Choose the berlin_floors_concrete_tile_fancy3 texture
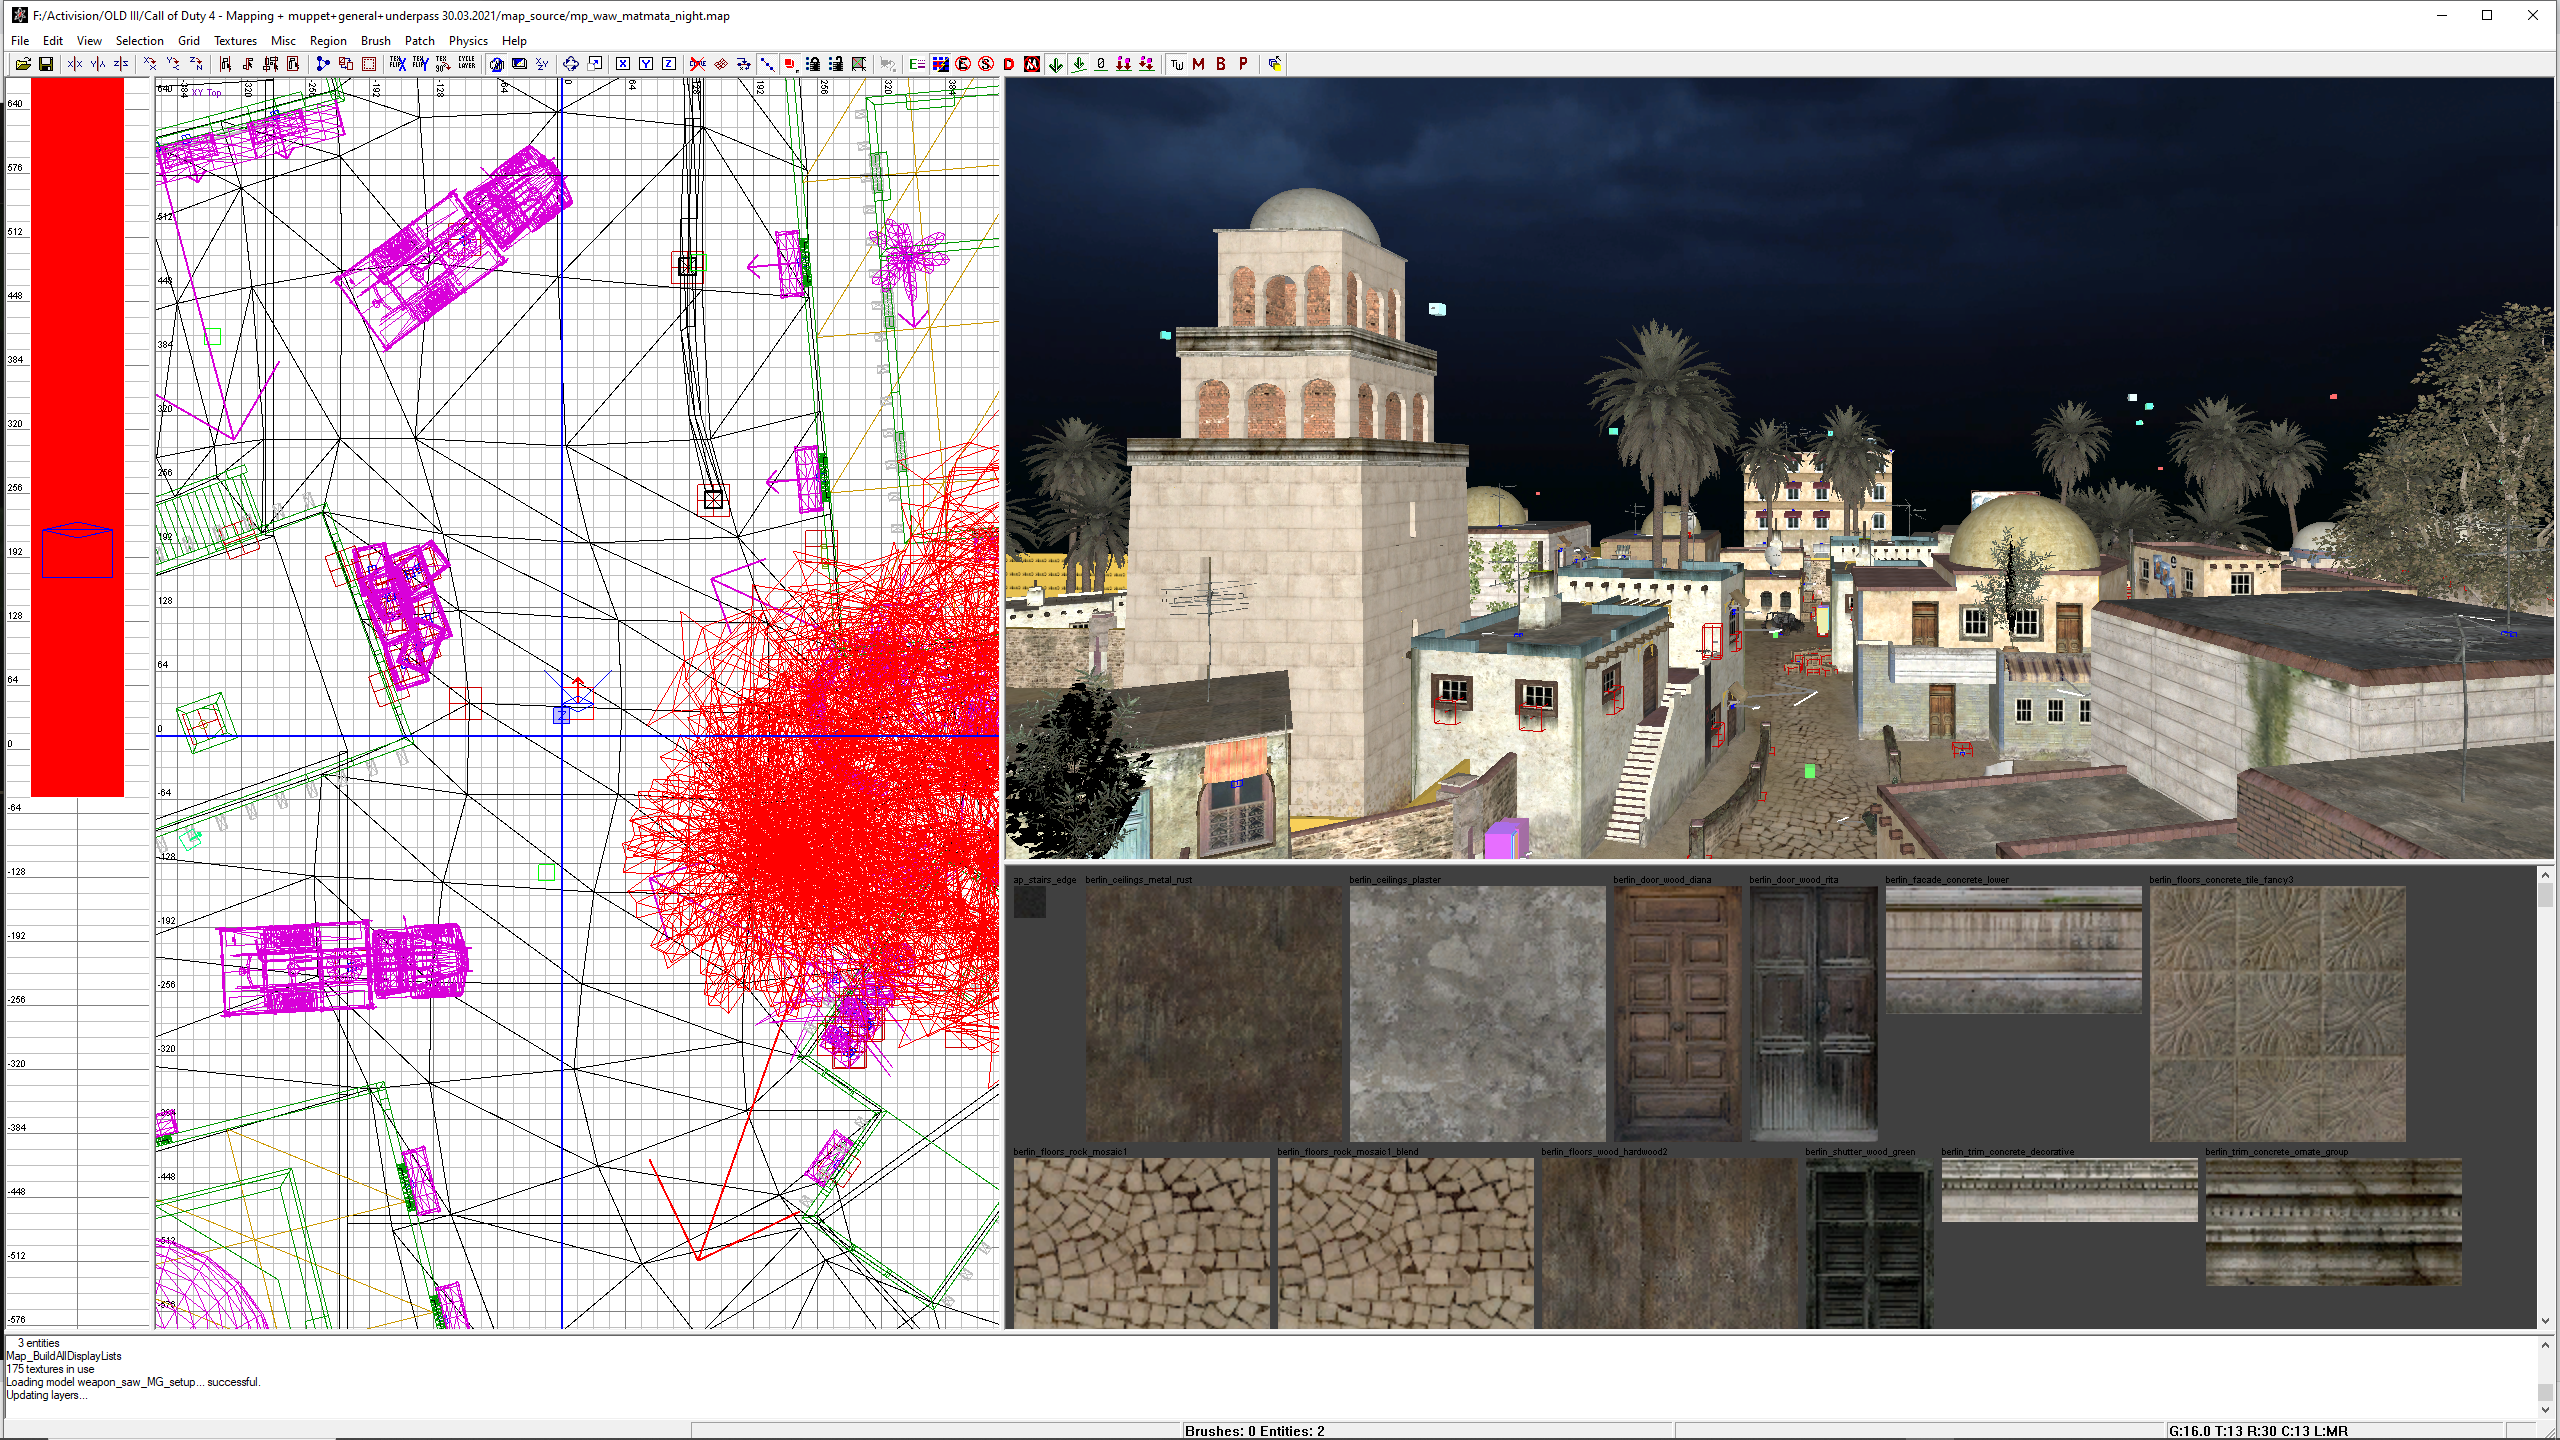This screenshot has width=2560, height=1440. click(2277, 1013)
